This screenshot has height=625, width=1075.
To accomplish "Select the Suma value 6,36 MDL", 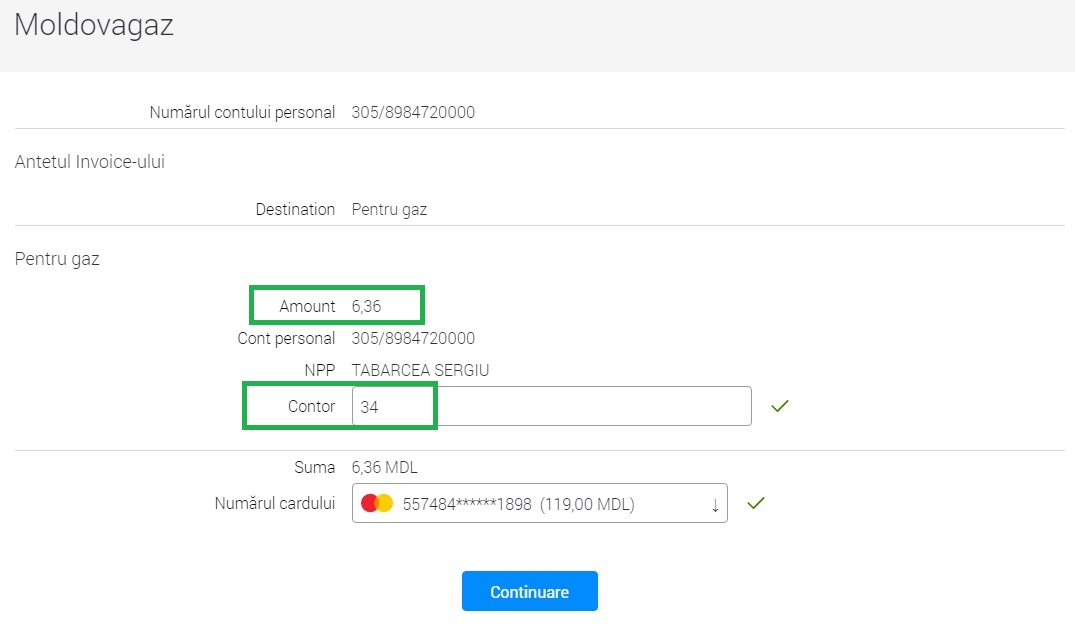I will [384, 466].
